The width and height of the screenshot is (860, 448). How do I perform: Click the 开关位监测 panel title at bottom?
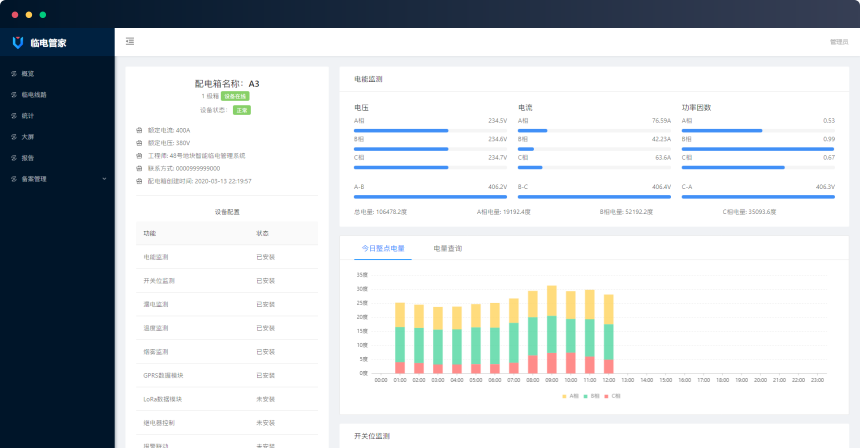pos(372,436)
